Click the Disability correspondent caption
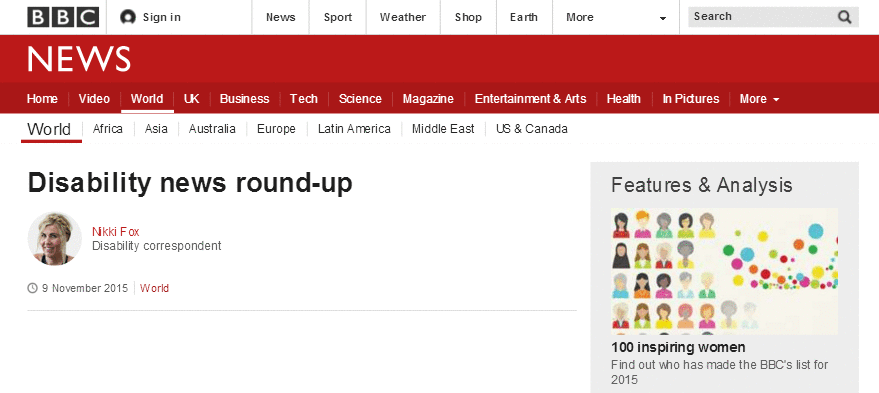The width and height of the screenshot is (879, 393). 156,246
